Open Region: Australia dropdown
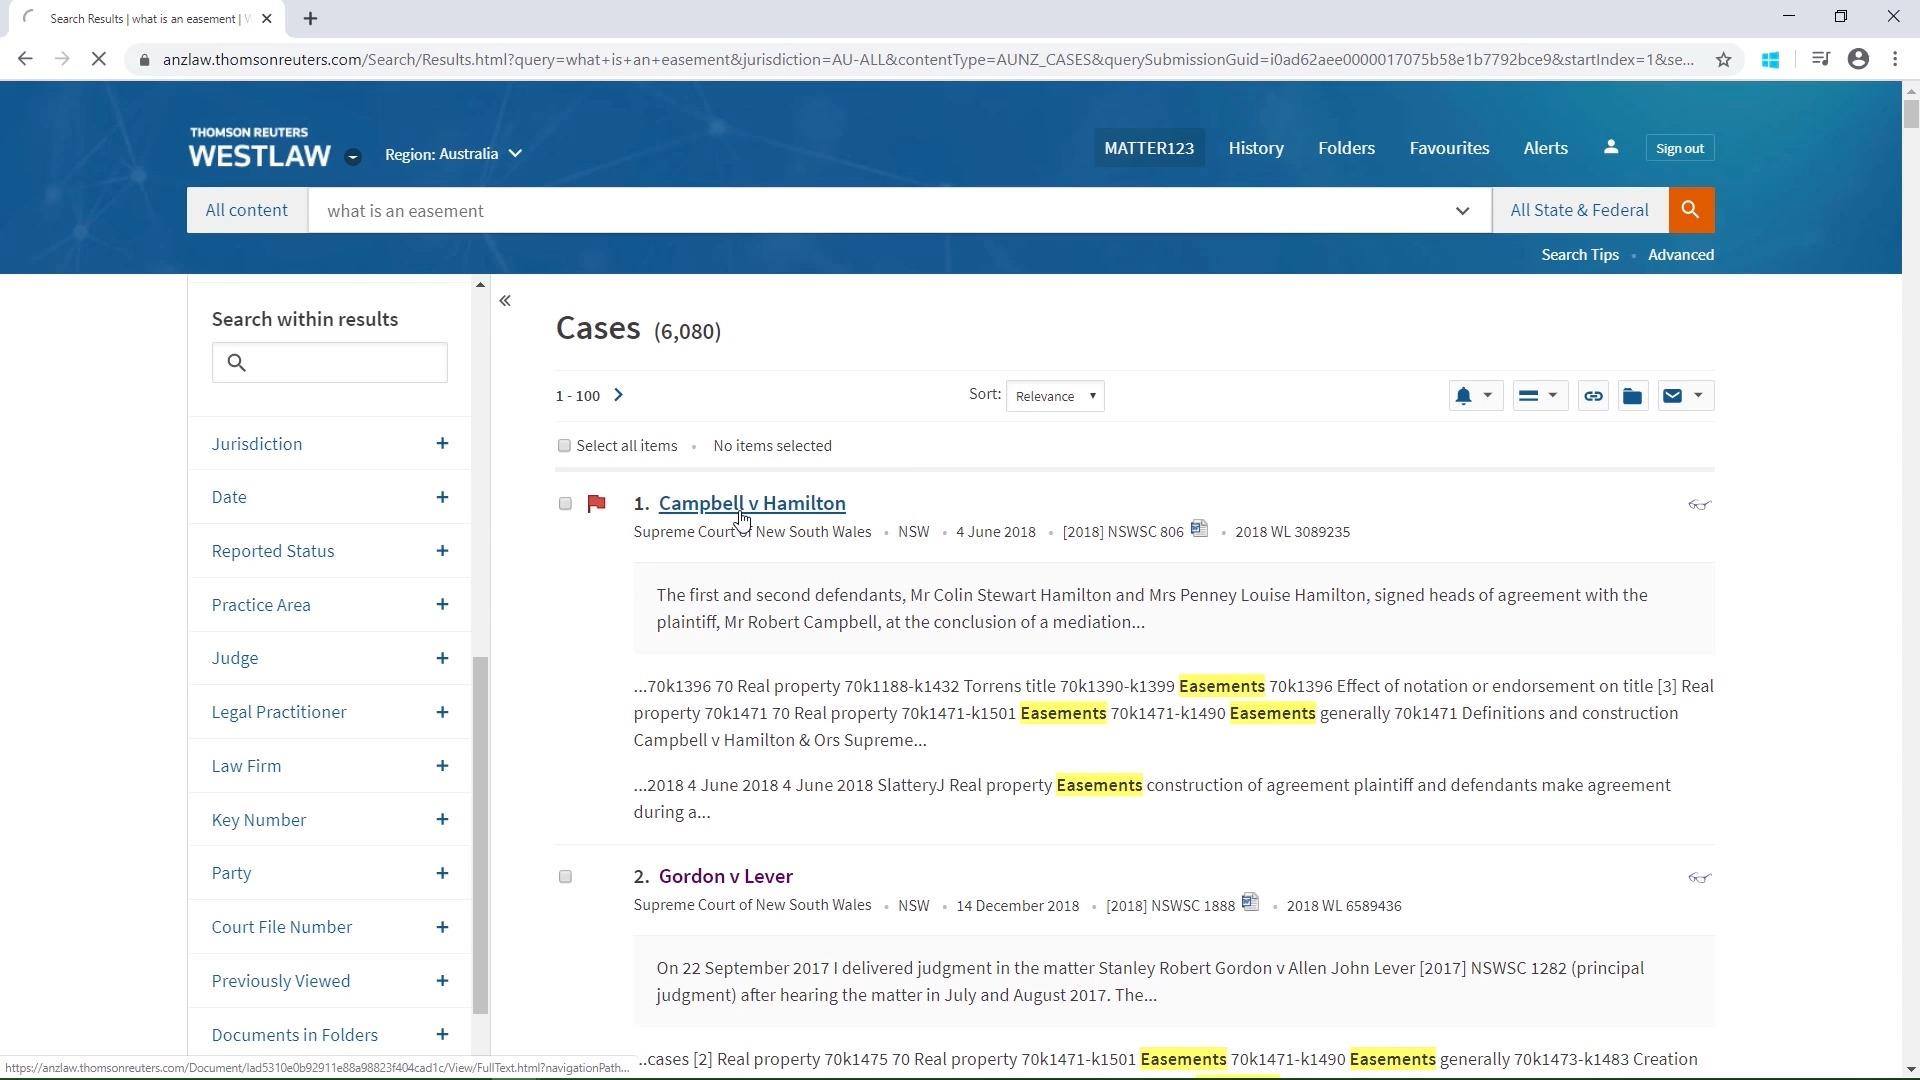 pyautogui.click(x=453, y=154)
